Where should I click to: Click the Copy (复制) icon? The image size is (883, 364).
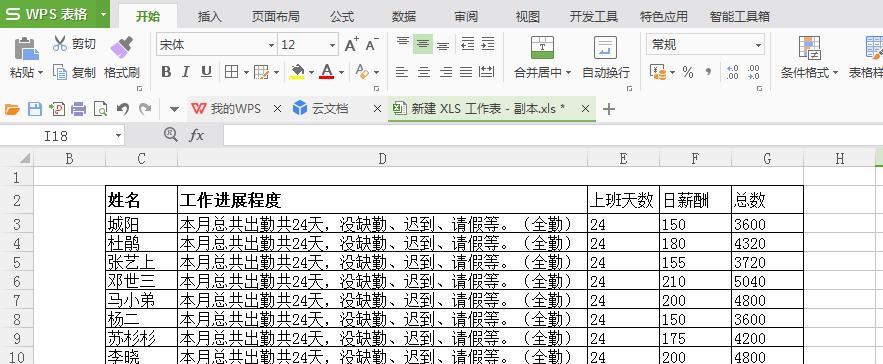point(60,72)
